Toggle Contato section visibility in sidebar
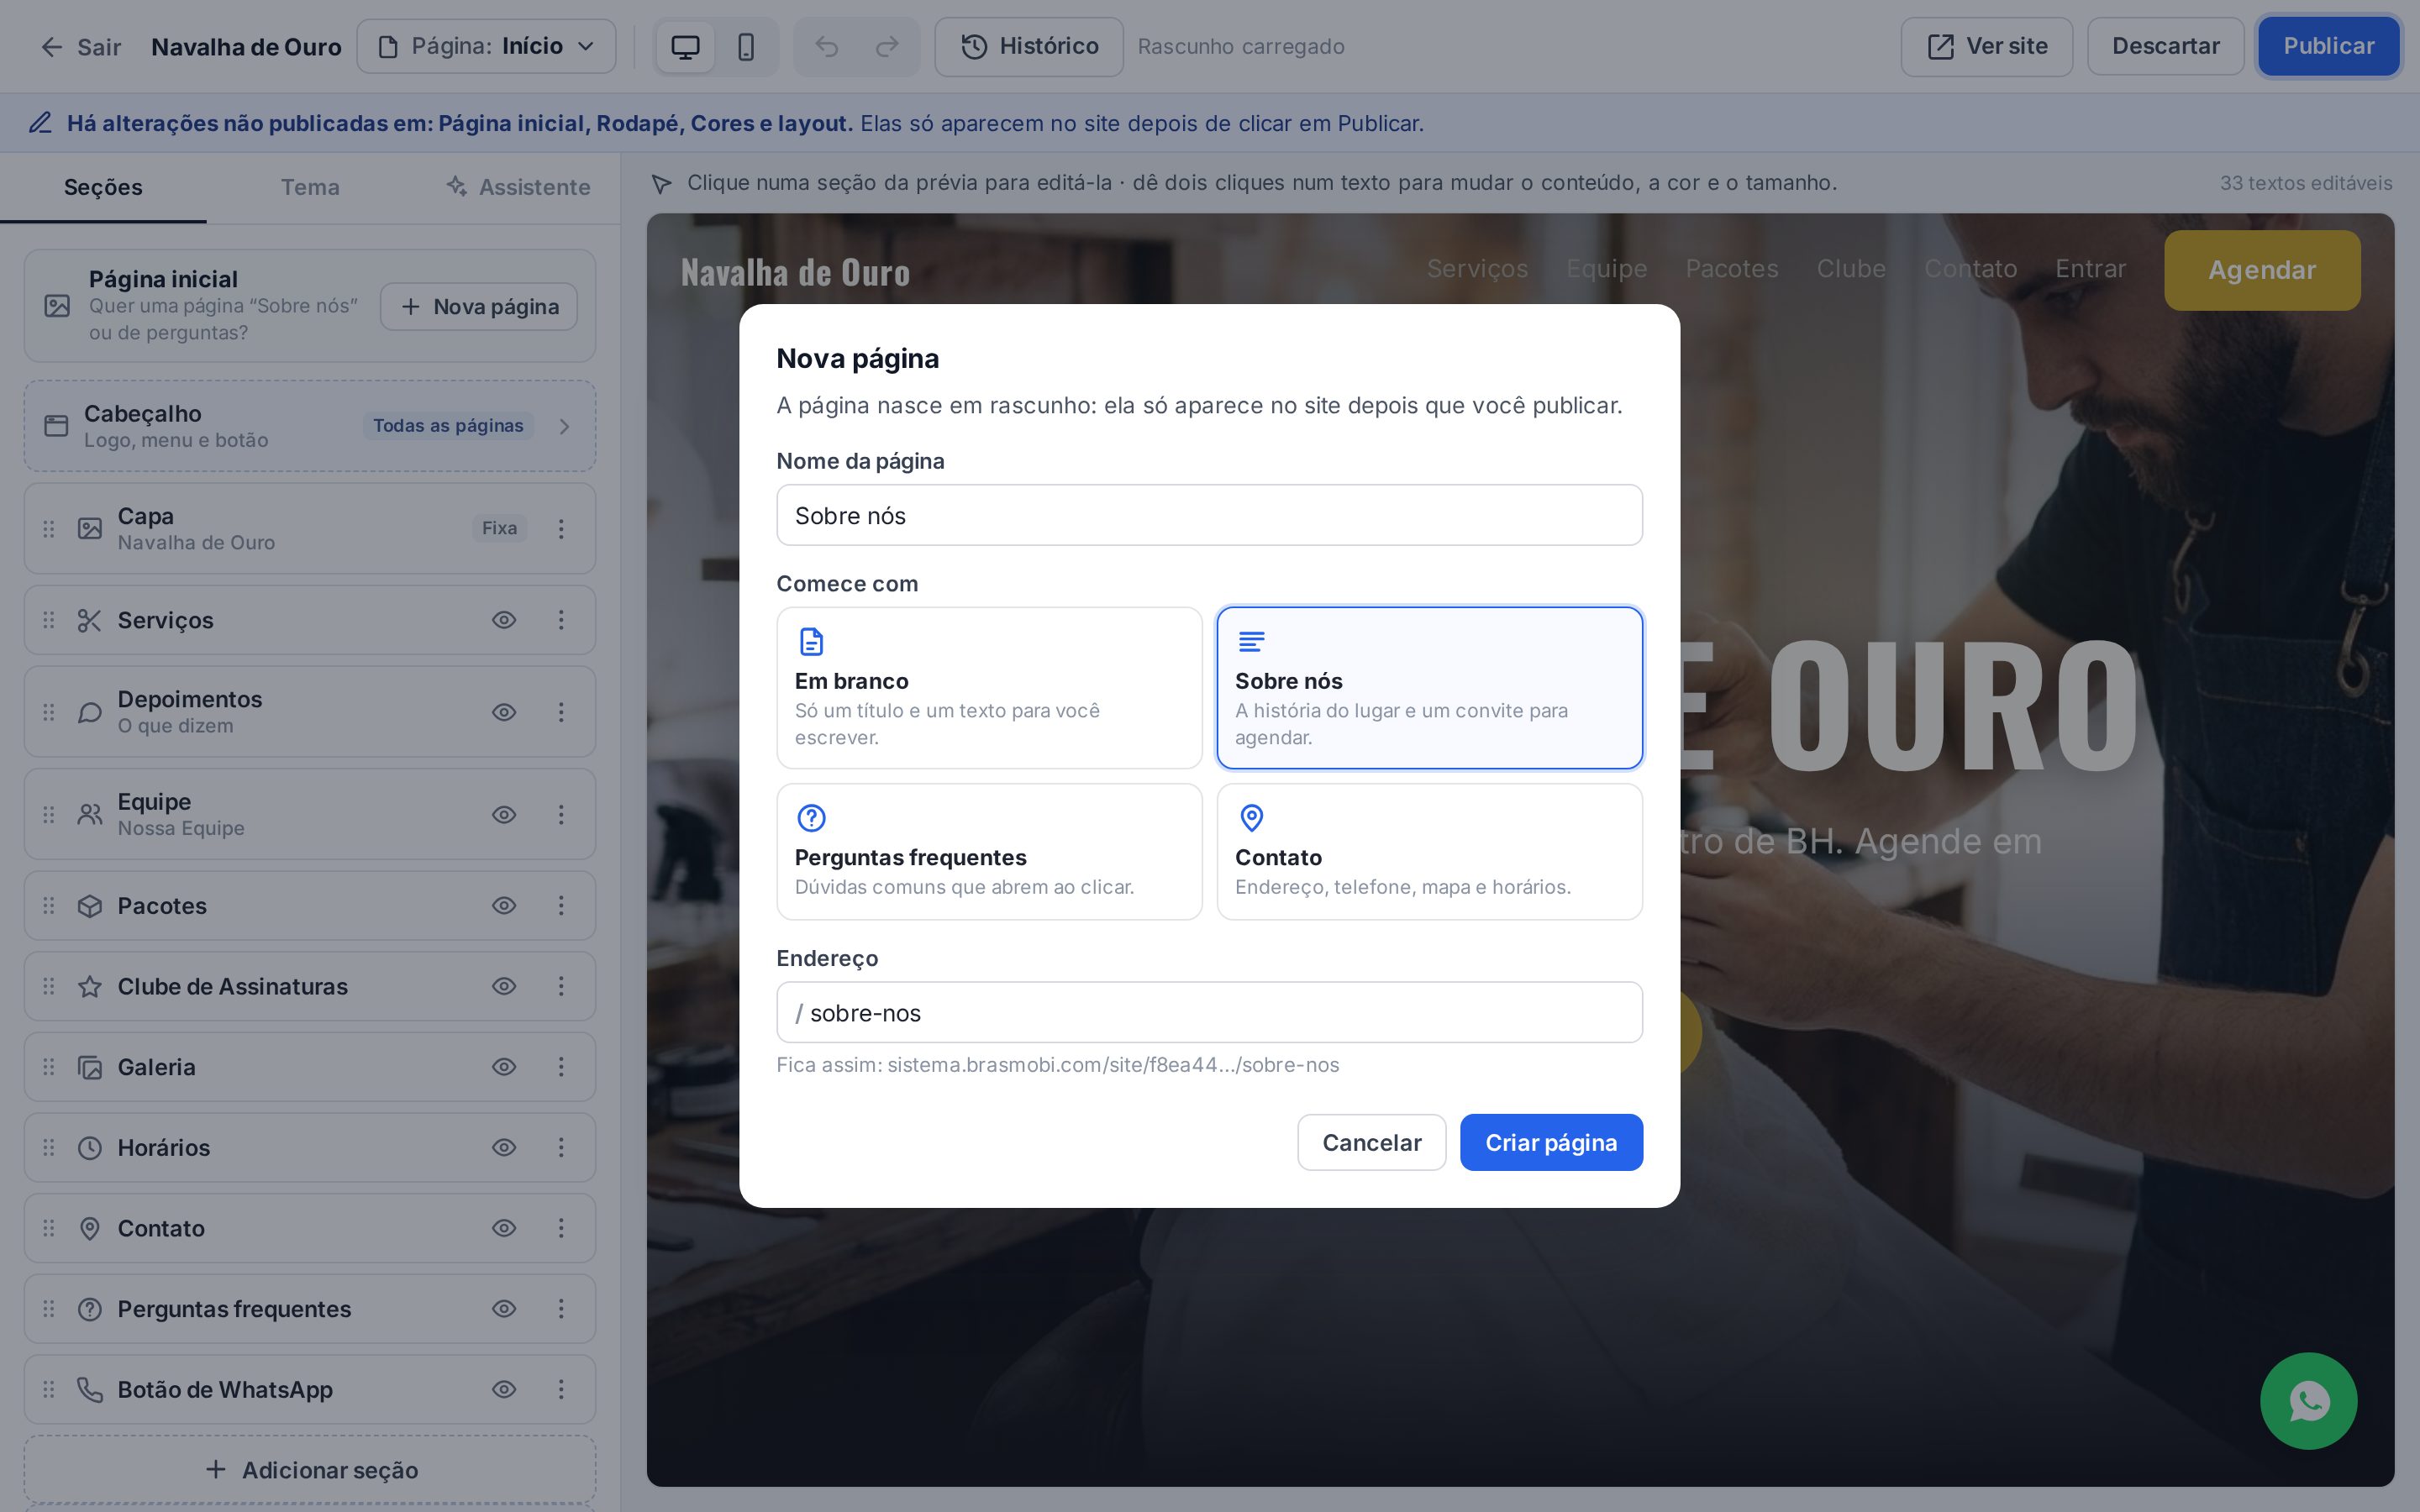Image resolution: width=2420 pixels, height=1512 pixels. point(504,1228)
